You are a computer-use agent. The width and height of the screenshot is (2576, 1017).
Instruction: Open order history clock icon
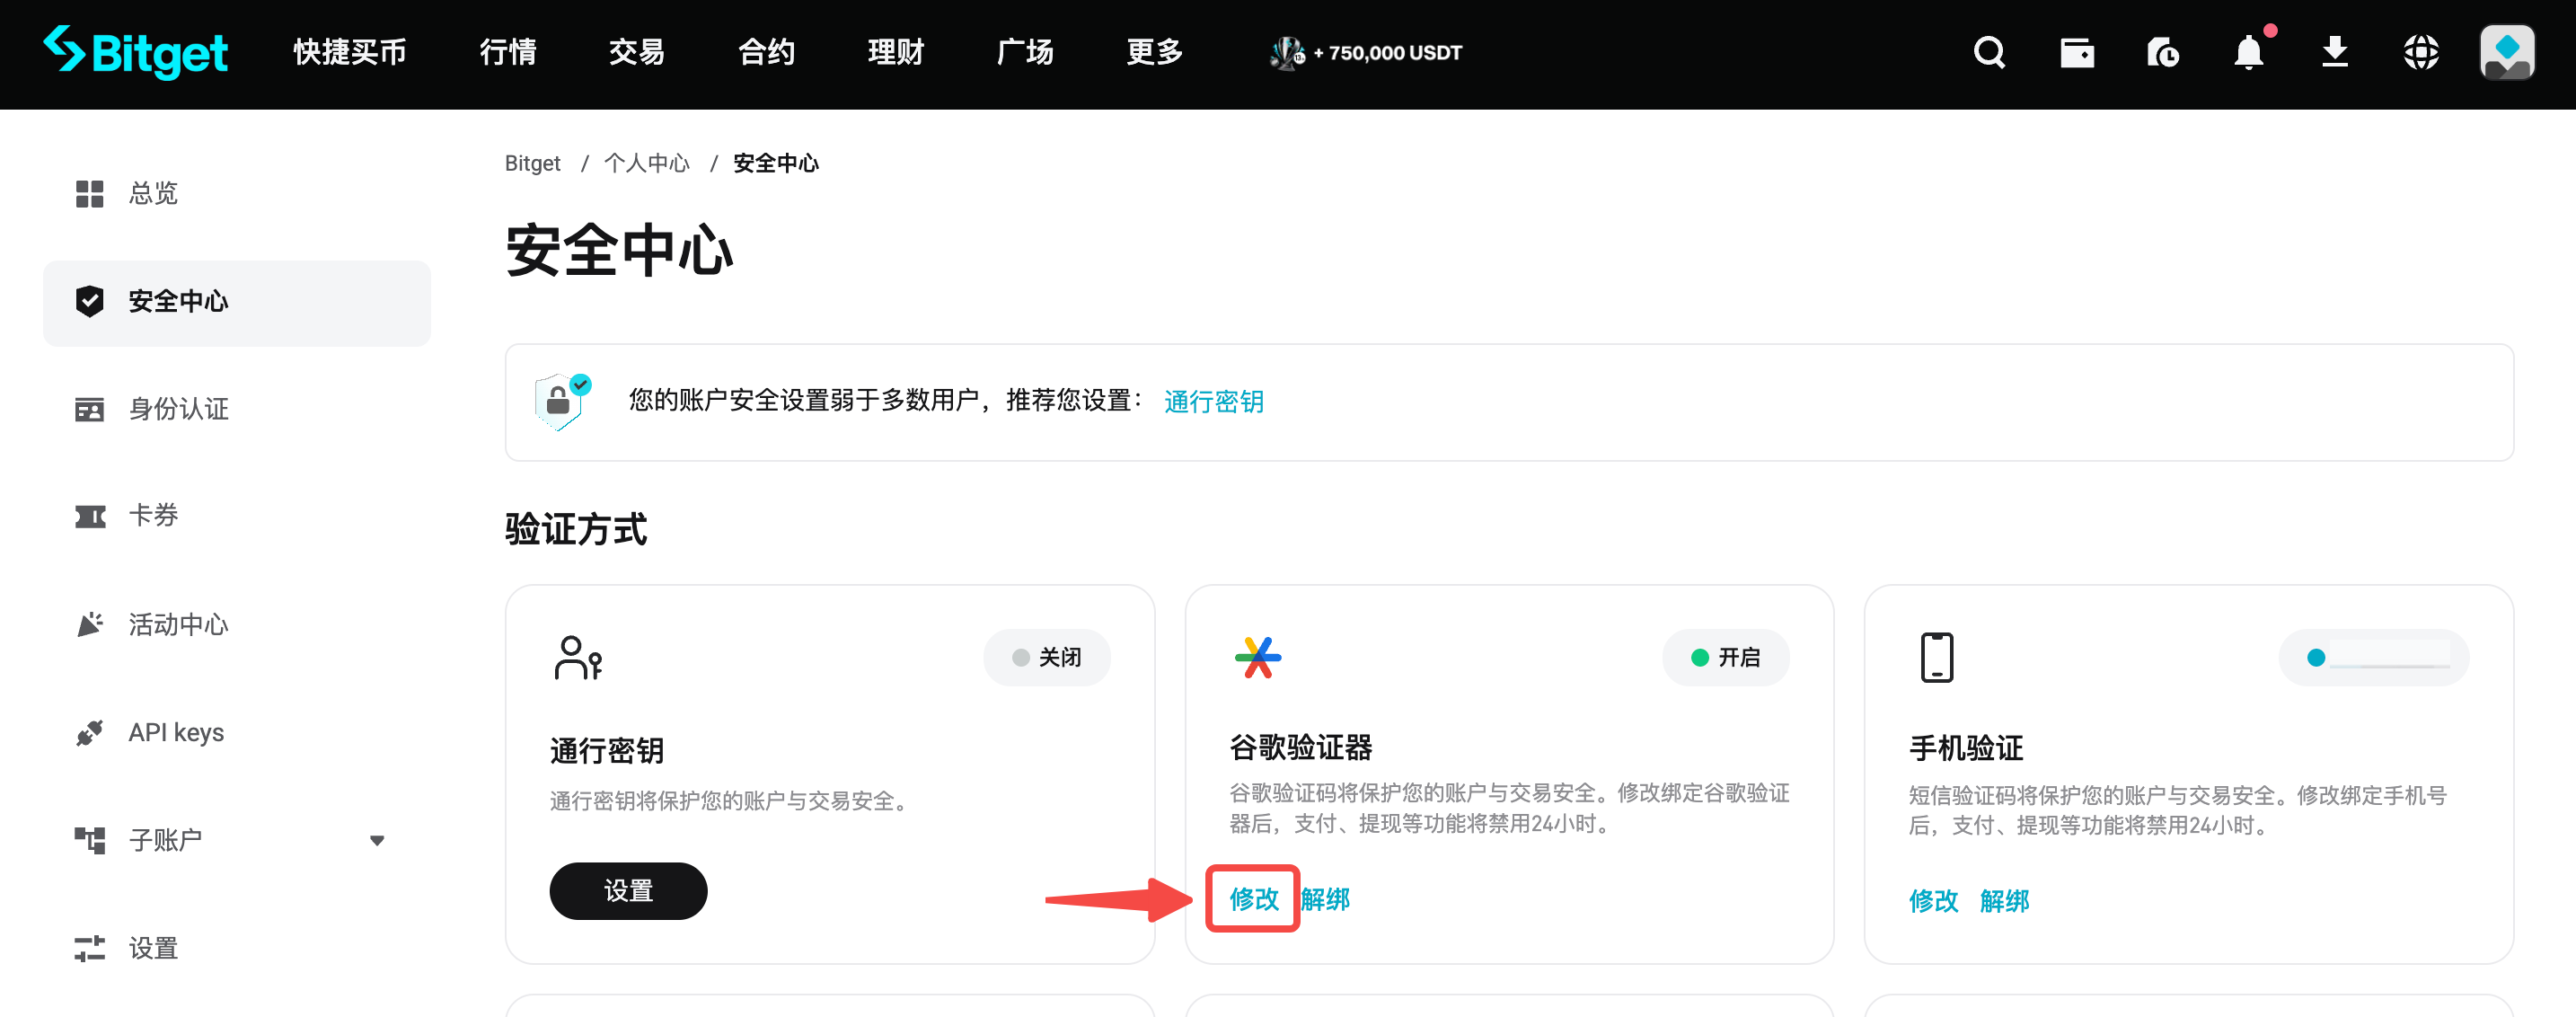click(x=2162, y=53)
